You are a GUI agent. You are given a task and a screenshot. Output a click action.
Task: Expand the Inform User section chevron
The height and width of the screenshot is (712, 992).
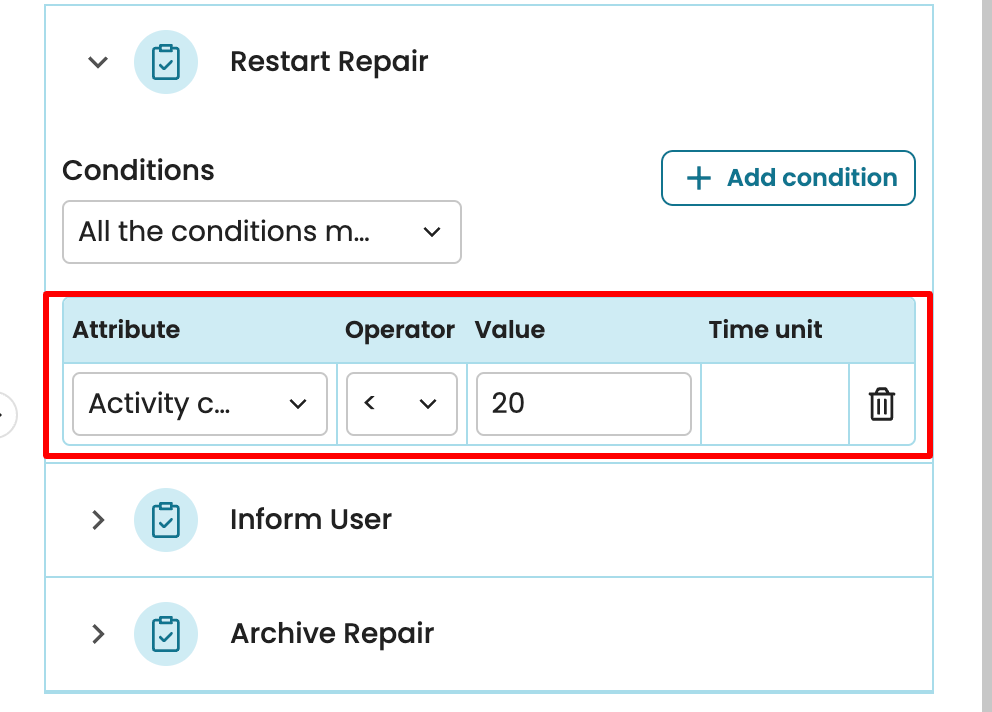97,520
